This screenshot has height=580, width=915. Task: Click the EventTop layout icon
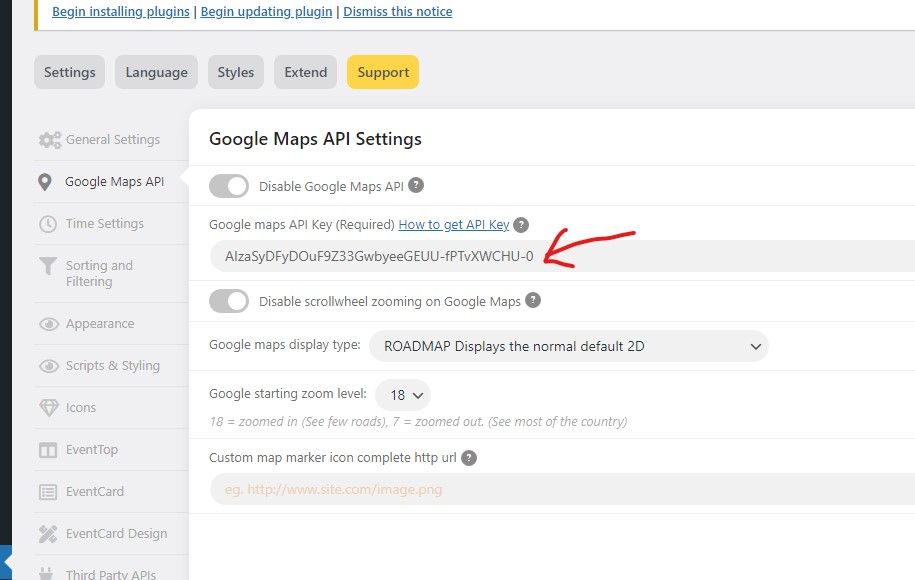point(48,450)
